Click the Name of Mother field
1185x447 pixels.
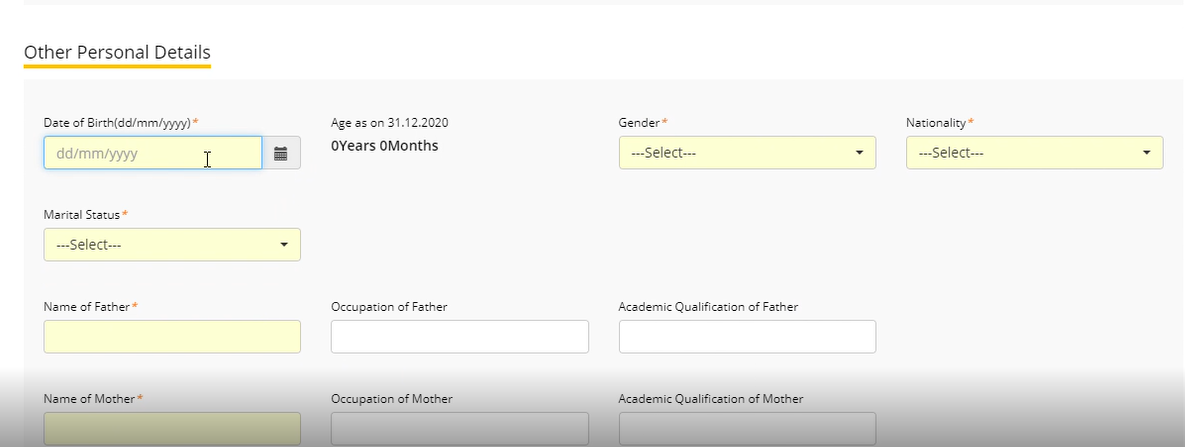[x=172, y=429]
